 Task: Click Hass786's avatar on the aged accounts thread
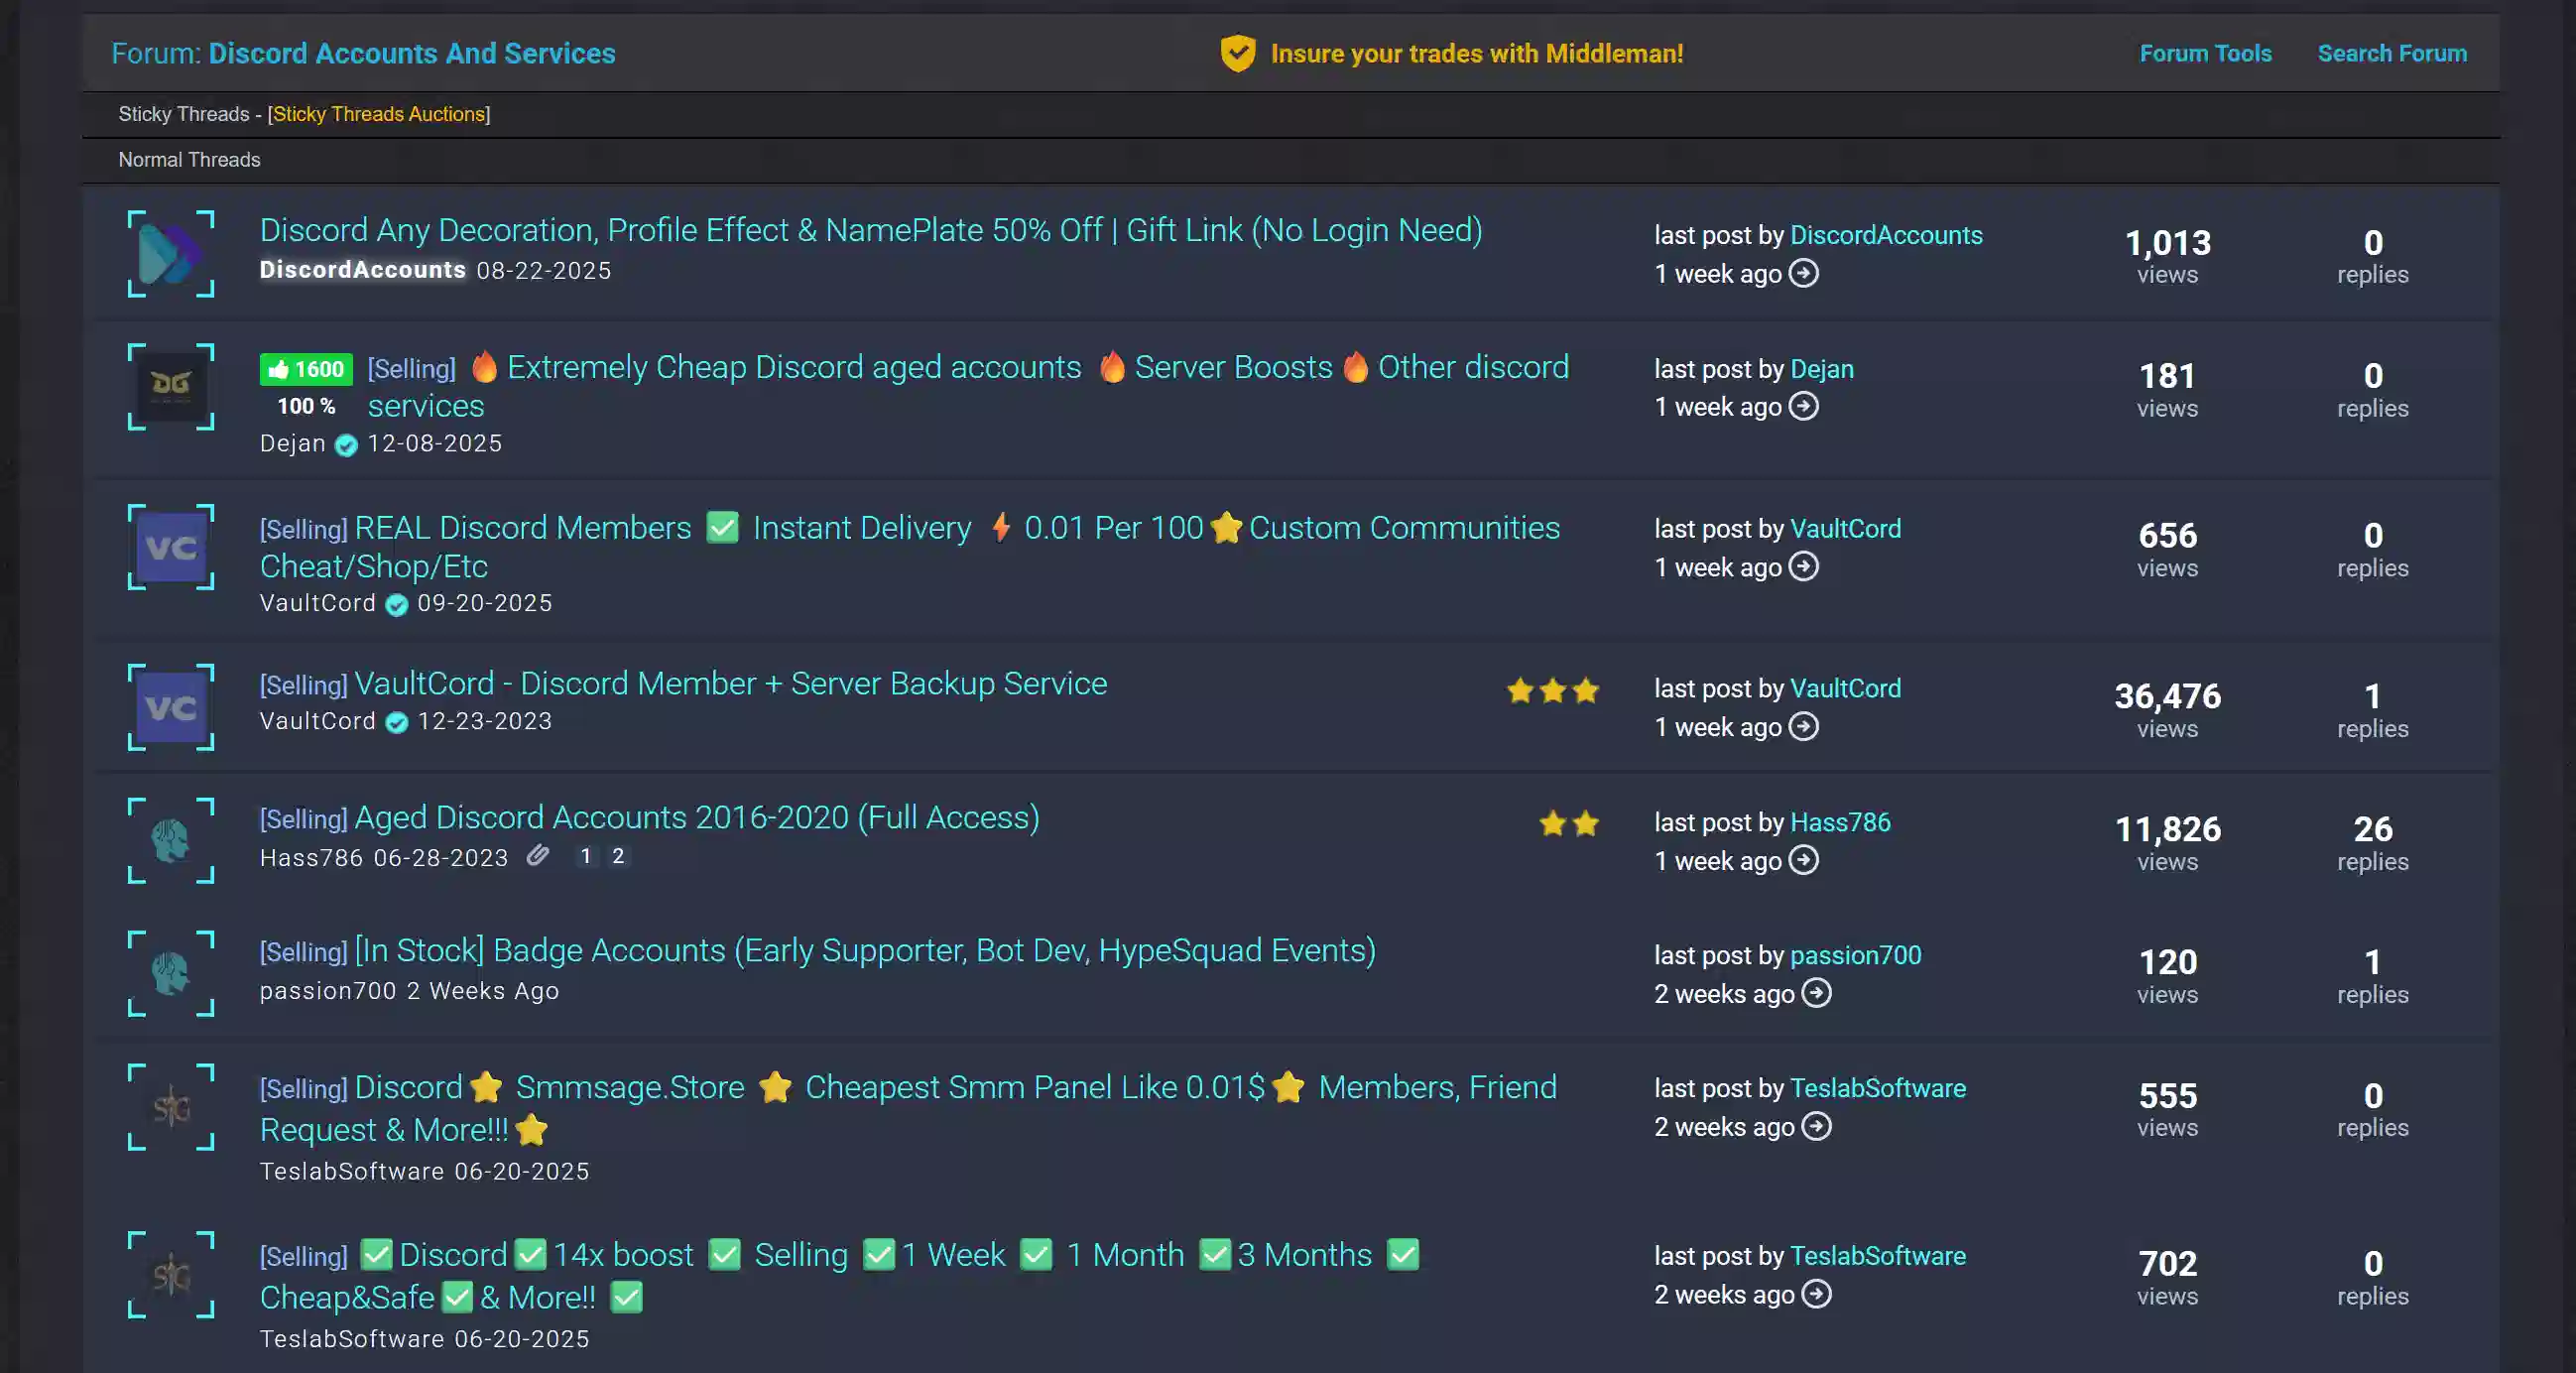click(x=170, y=841)
